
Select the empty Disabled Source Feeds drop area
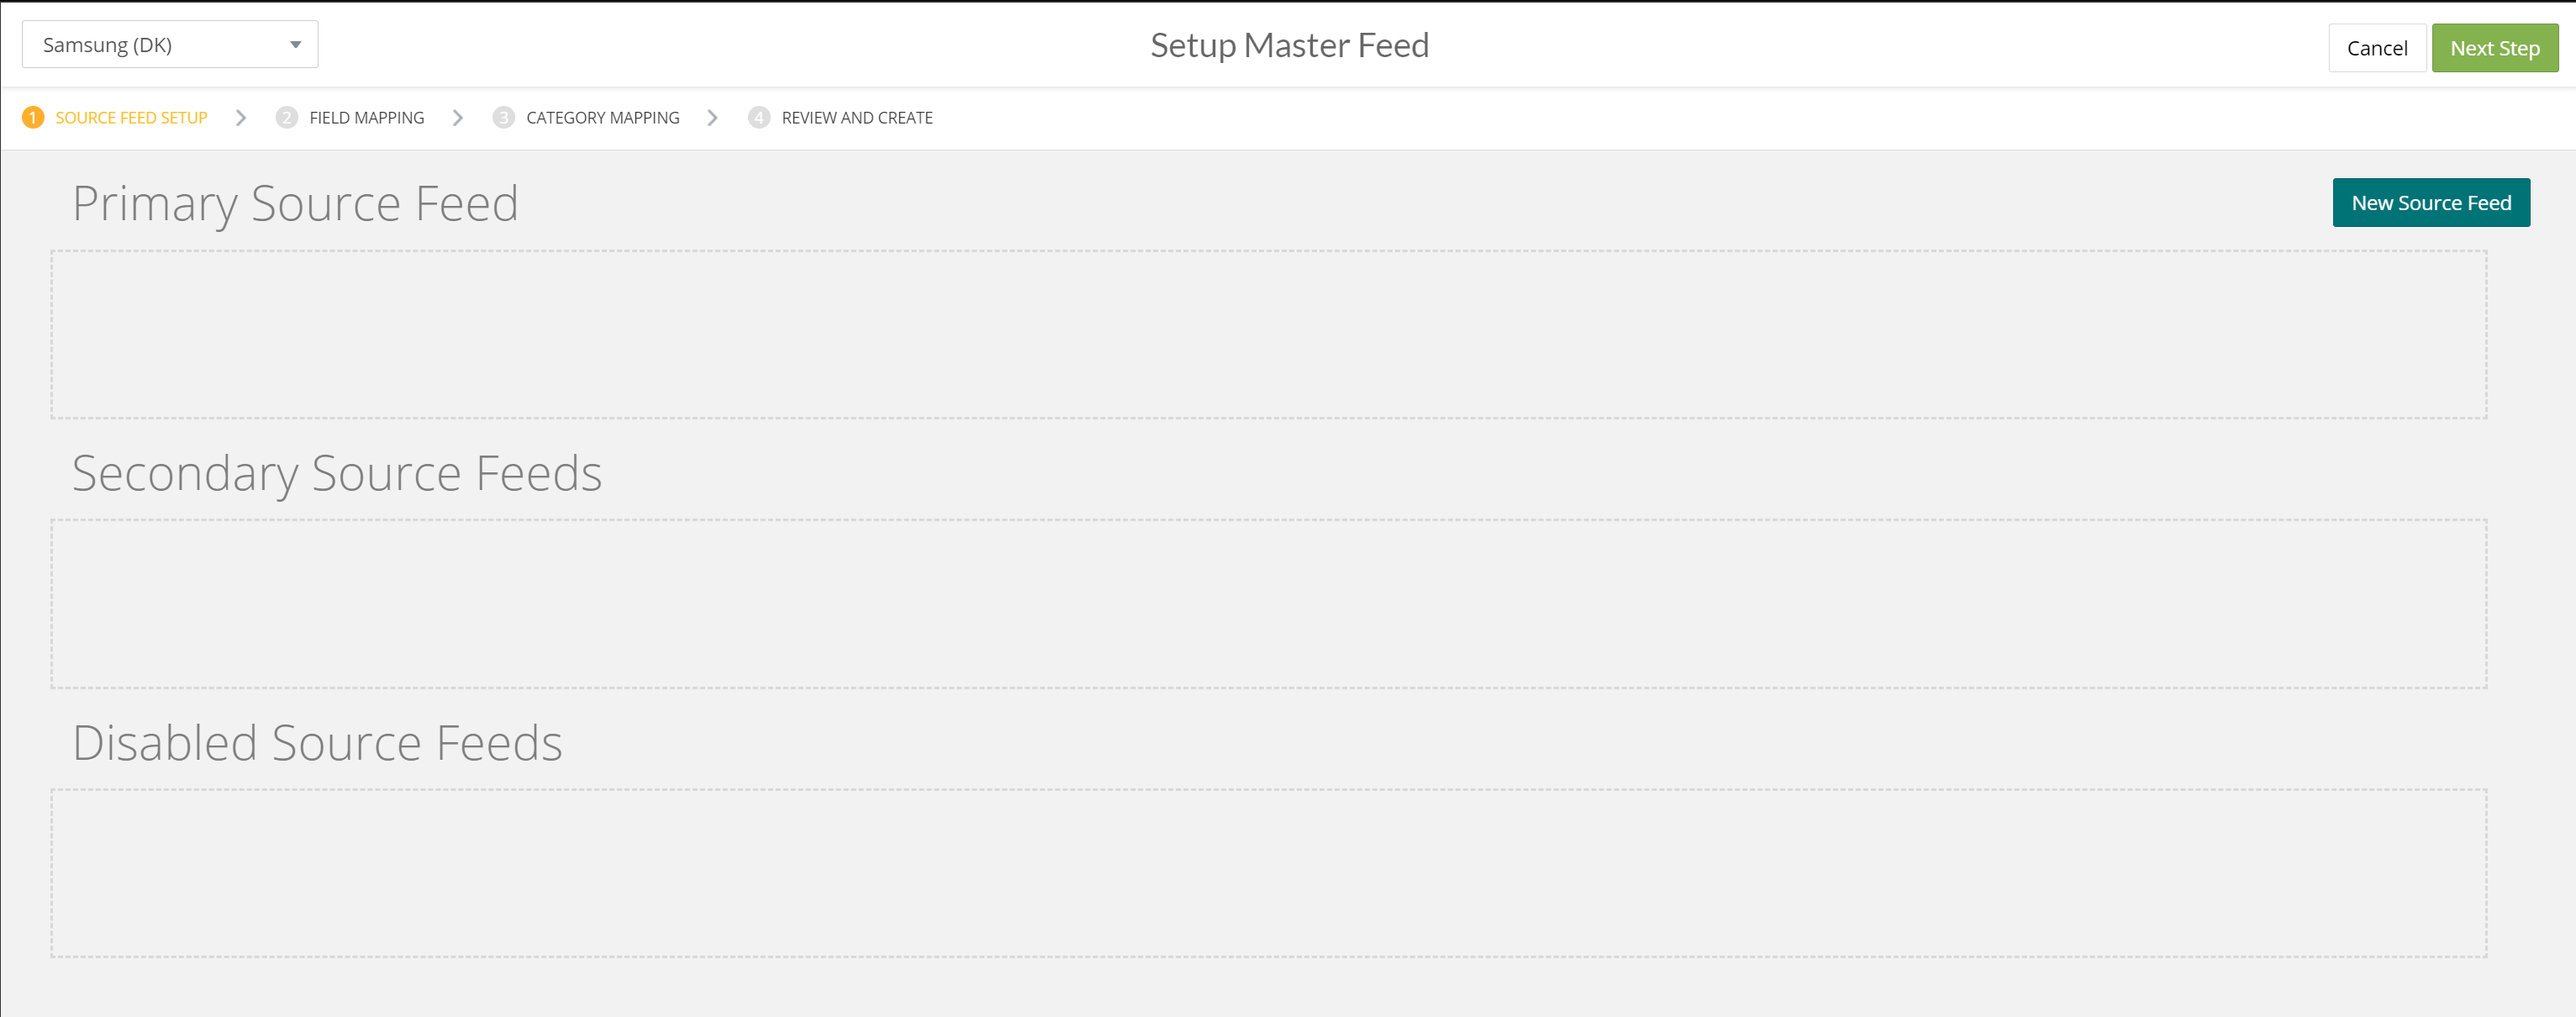1269,874
